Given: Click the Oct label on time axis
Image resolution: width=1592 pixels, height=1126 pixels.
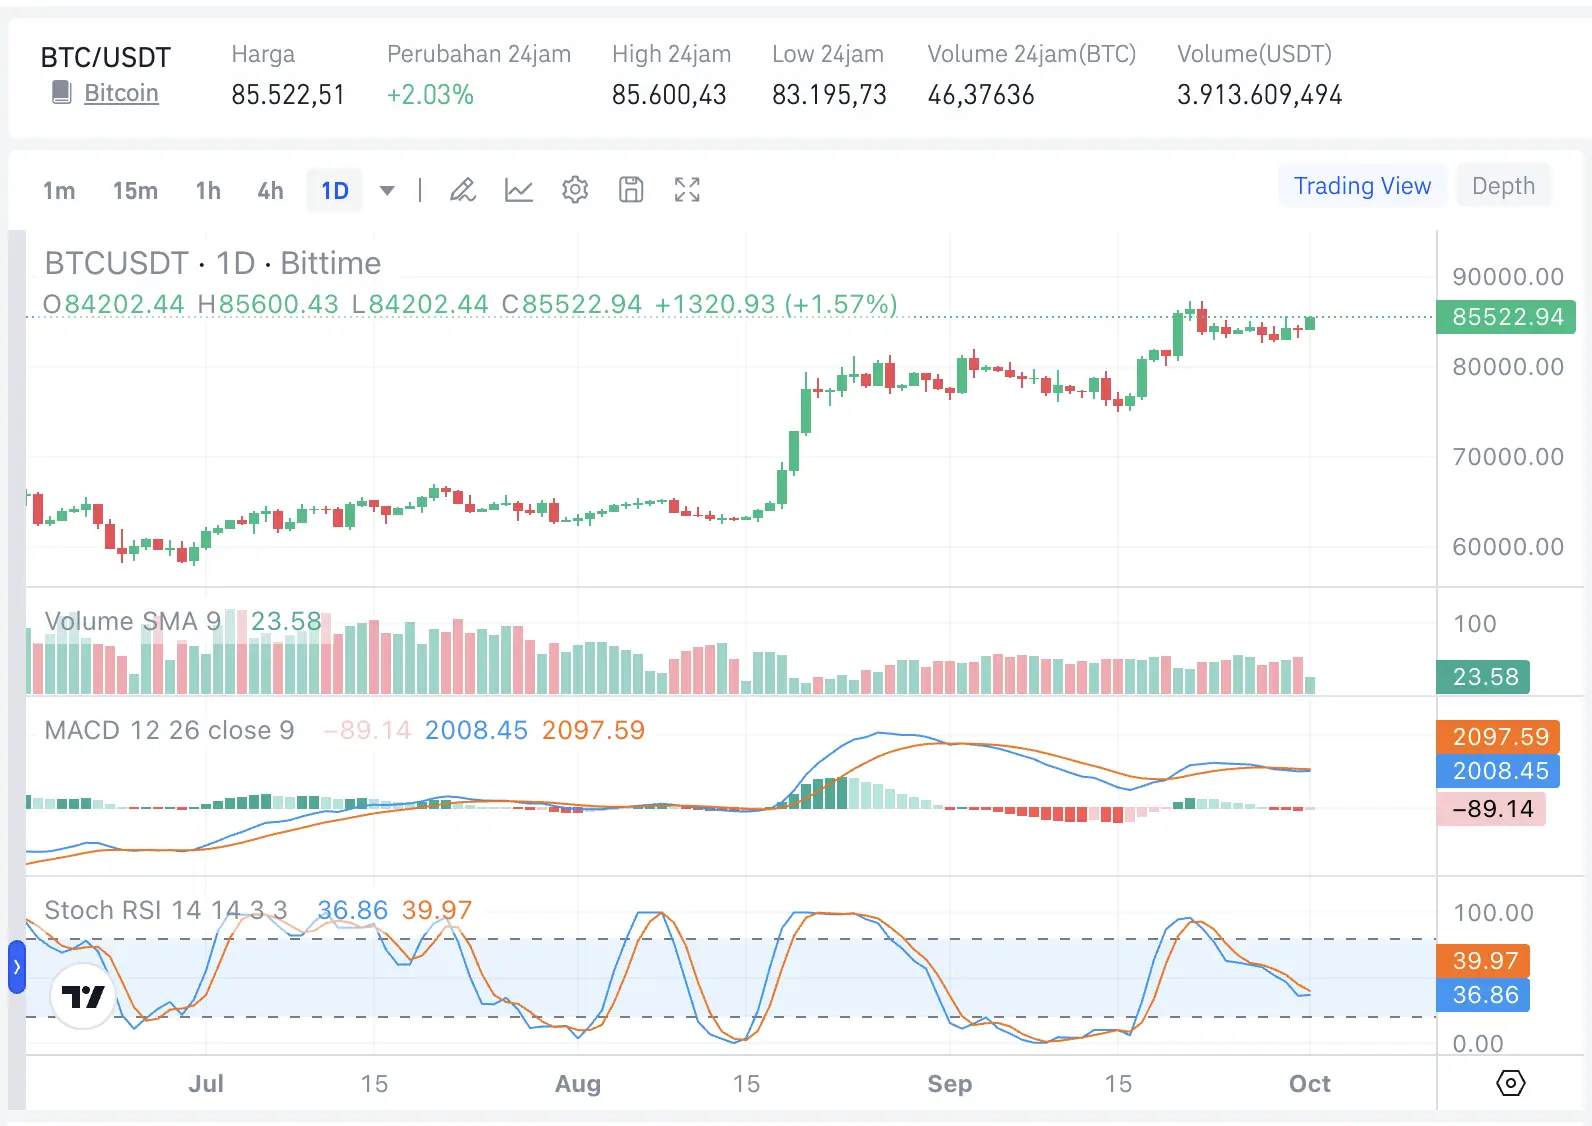Looking at the screenshot, I should (x=1309, y=1084).
